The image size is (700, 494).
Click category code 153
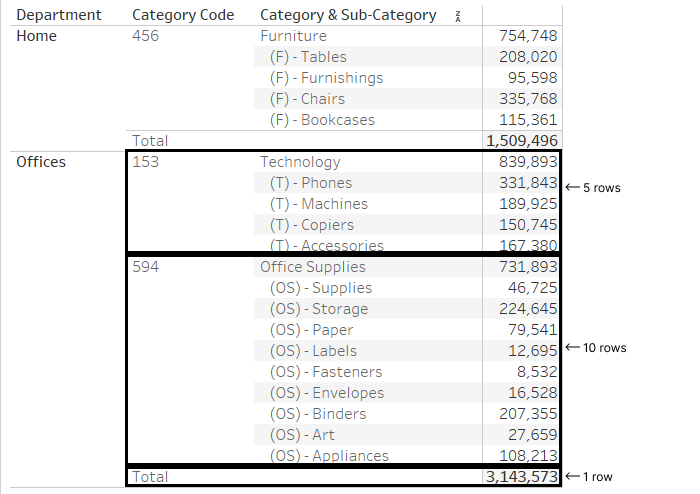(x=145, y=162)
